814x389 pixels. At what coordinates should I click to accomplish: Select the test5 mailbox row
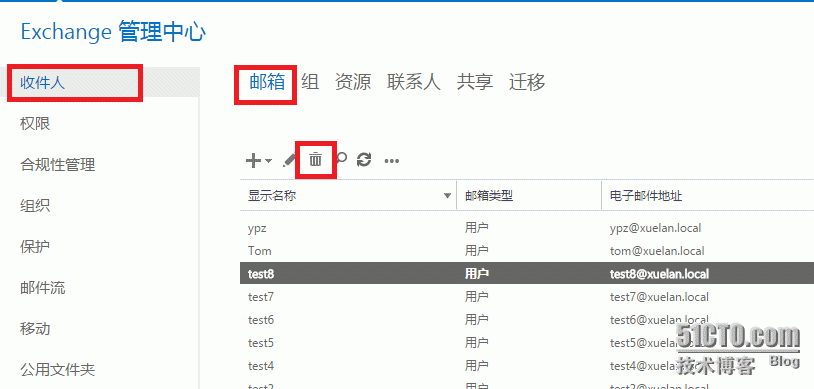(x=527, y=343)
